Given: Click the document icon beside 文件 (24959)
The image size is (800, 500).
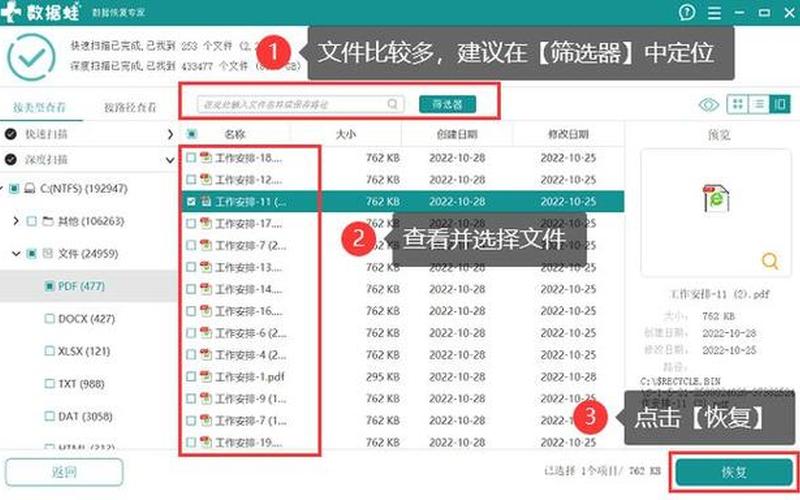Looking at the screenshot, I should tap(47, 254).
